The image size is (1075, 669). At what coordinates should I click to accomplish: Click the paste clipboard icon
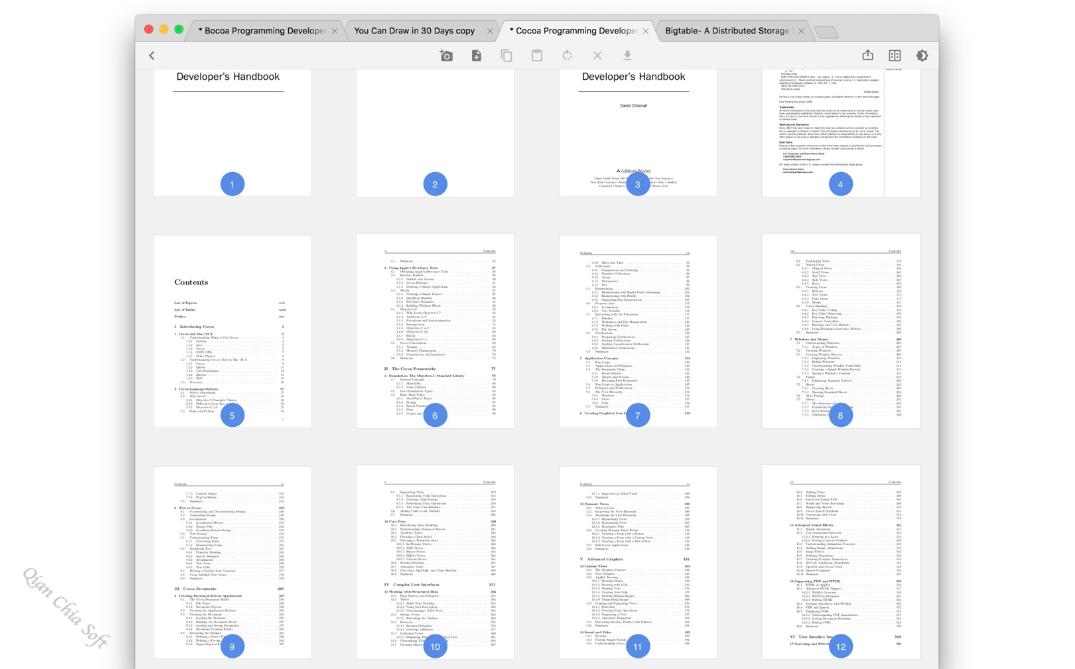pos(537,56)
